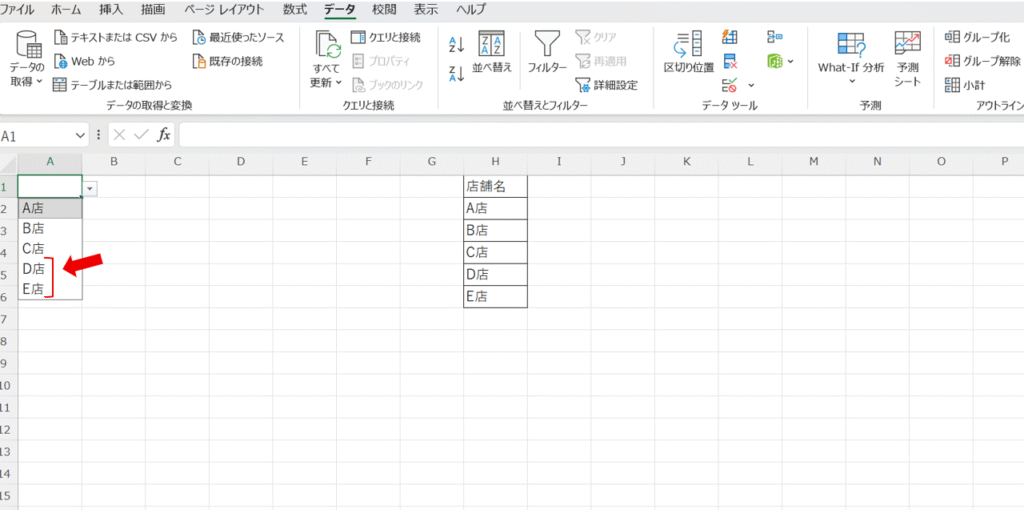Screen dimensions: 1024x510
Task: Switch to the 数式 ribbon tab
Action: point(294,10)
